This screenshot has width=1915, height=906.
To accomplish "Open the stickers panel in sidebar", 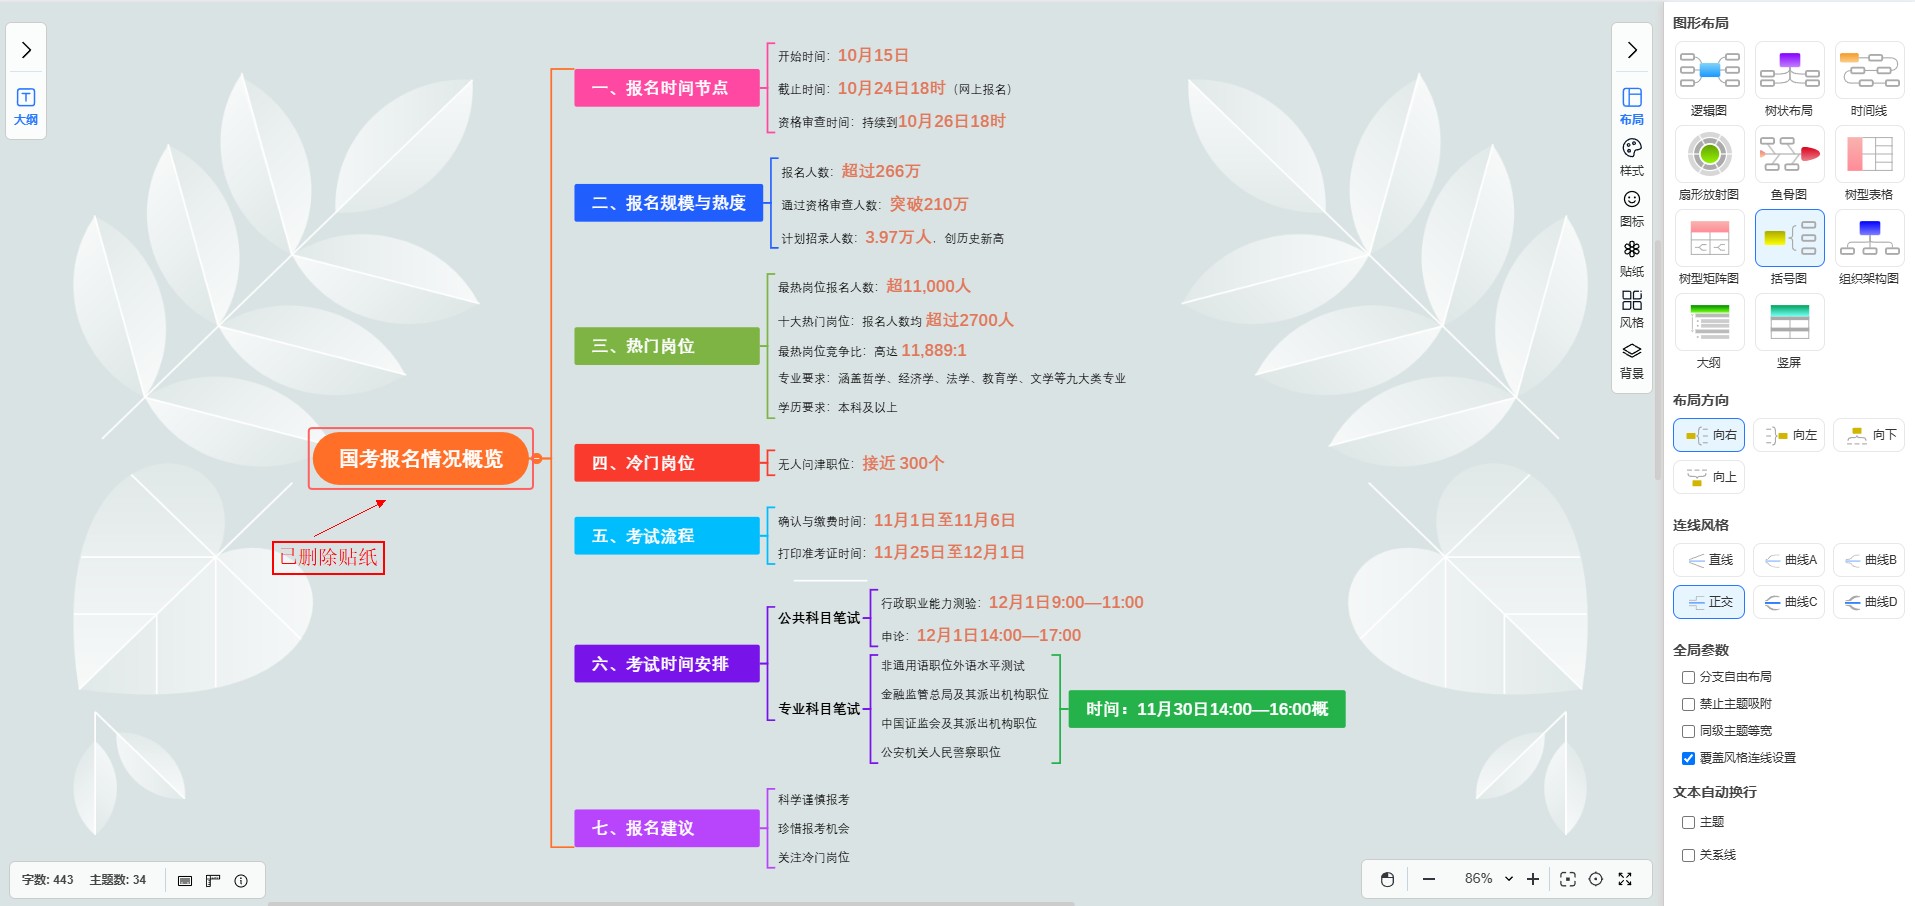I will pyautogui.click(x=1632, y=257).
